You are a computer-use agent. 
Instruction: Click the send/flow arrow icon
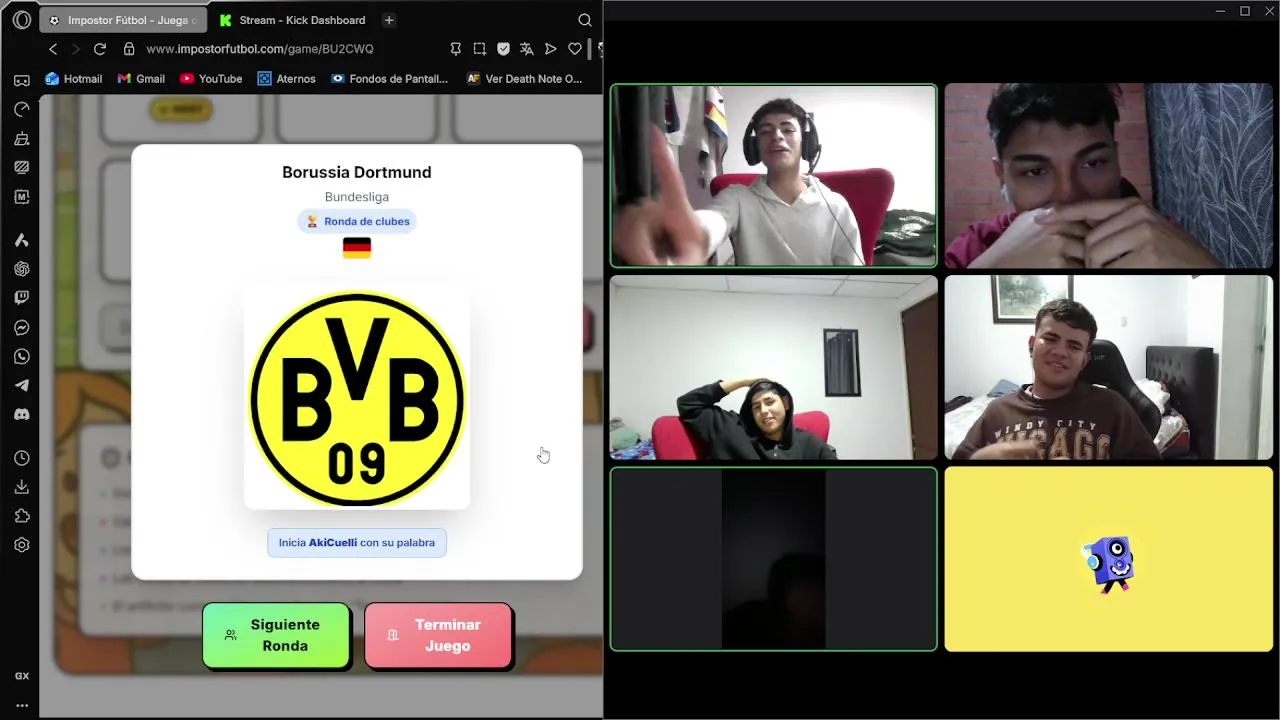551,49
